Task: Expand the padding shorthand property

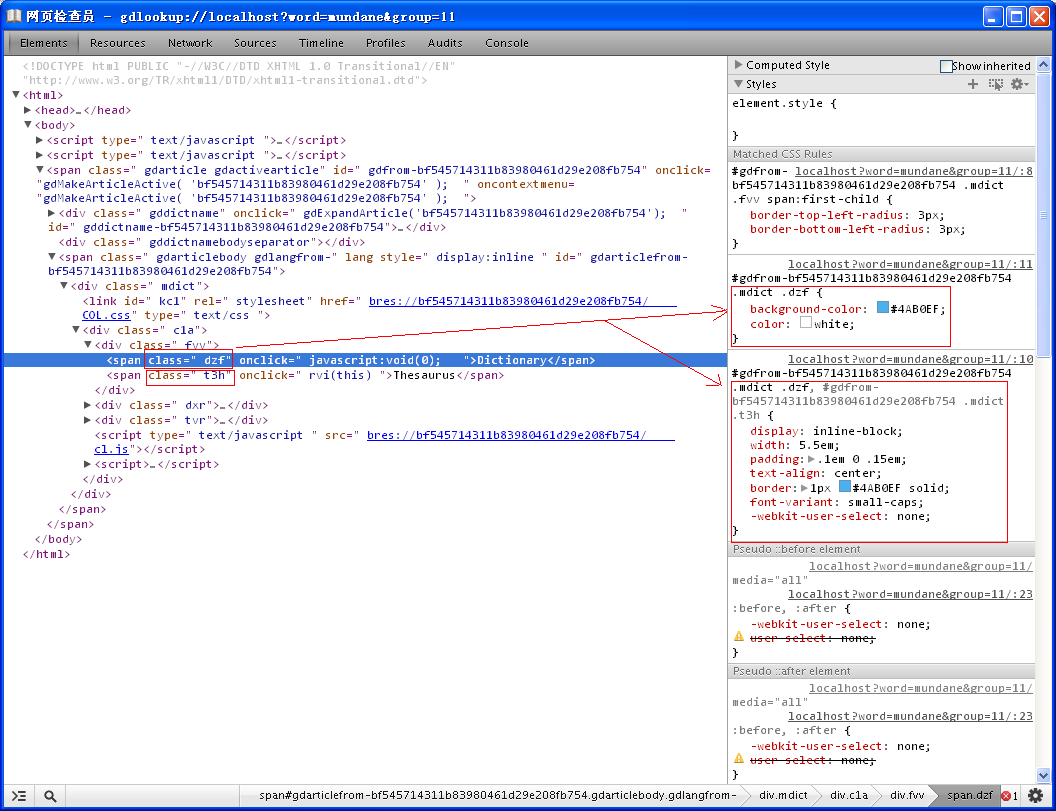Action: coord(811,459)
